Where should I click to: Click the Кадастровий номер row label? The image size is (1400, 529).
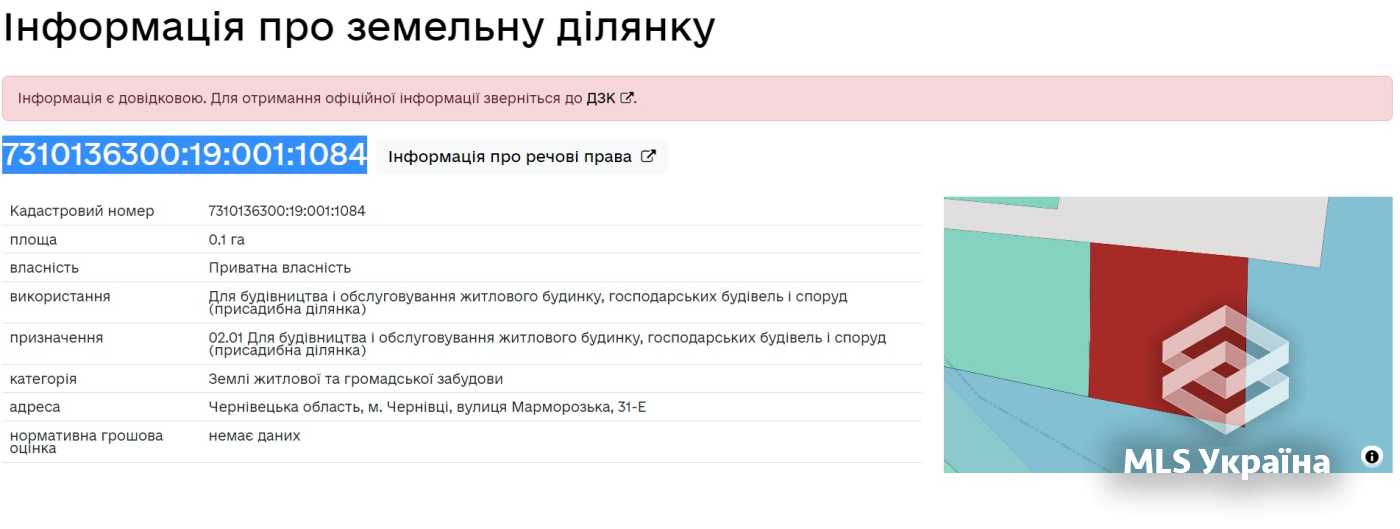coord(82,211)
